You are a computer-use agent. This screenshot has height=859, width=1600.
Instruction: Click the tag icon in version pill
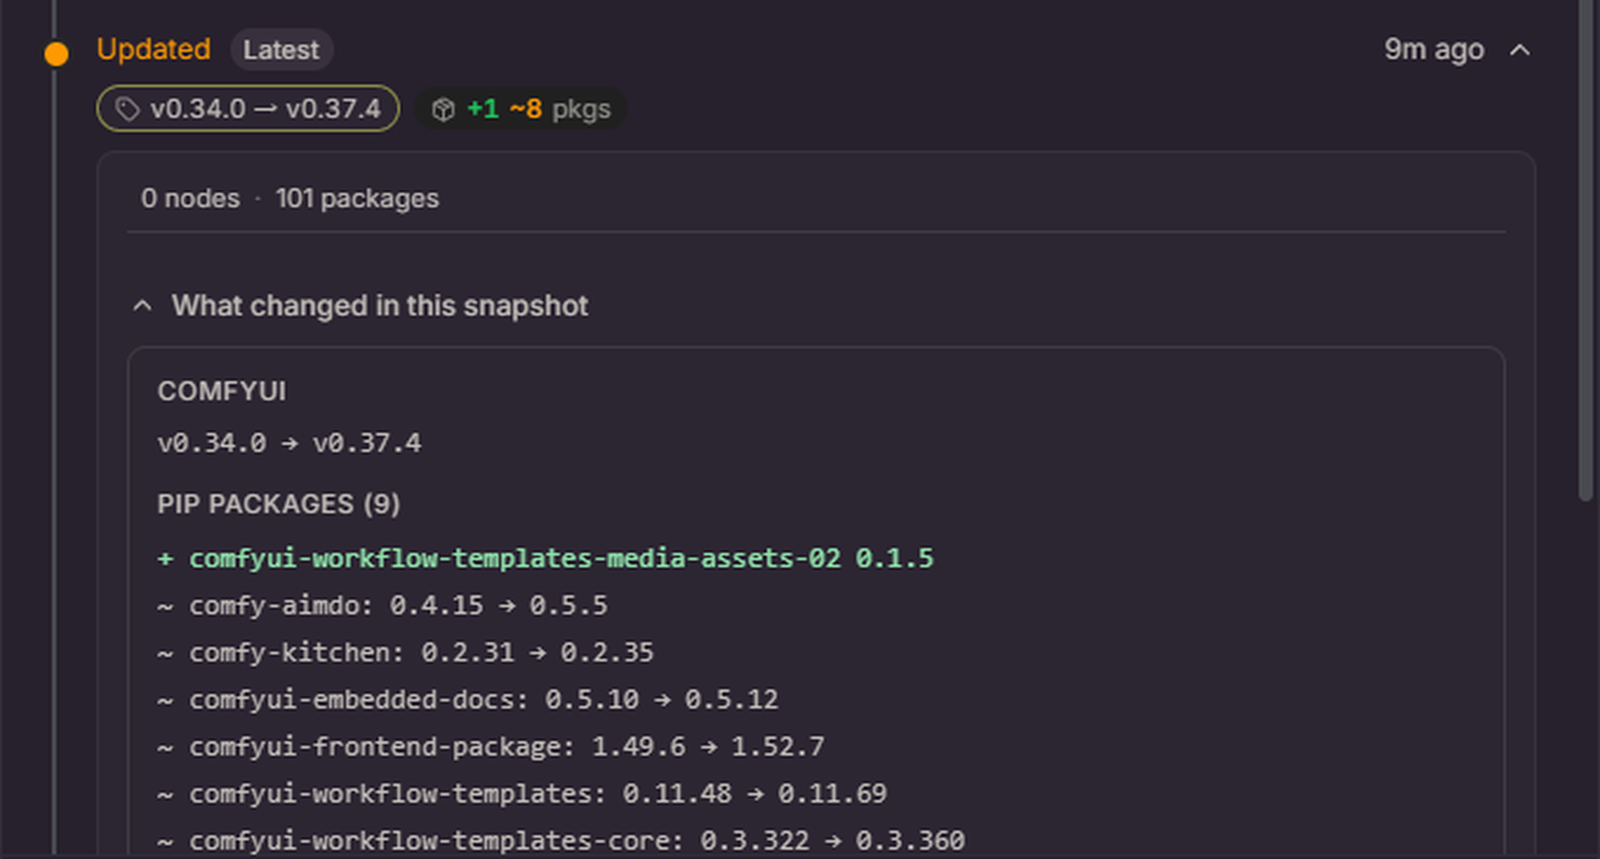coord(127,109)
